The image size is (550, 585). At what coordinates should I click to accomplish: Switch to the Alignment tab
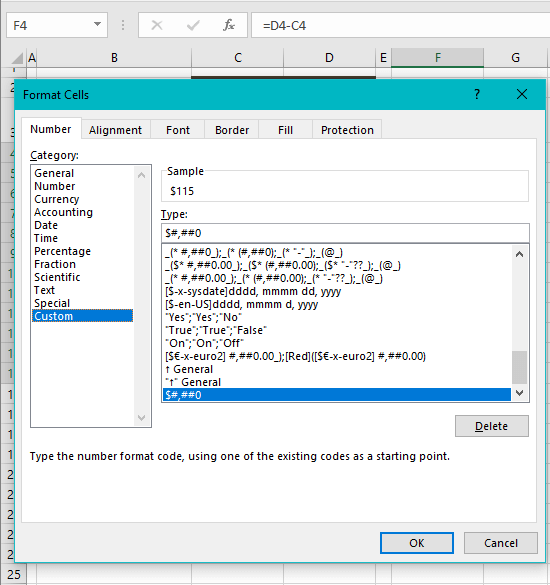[x=115, y=130]
